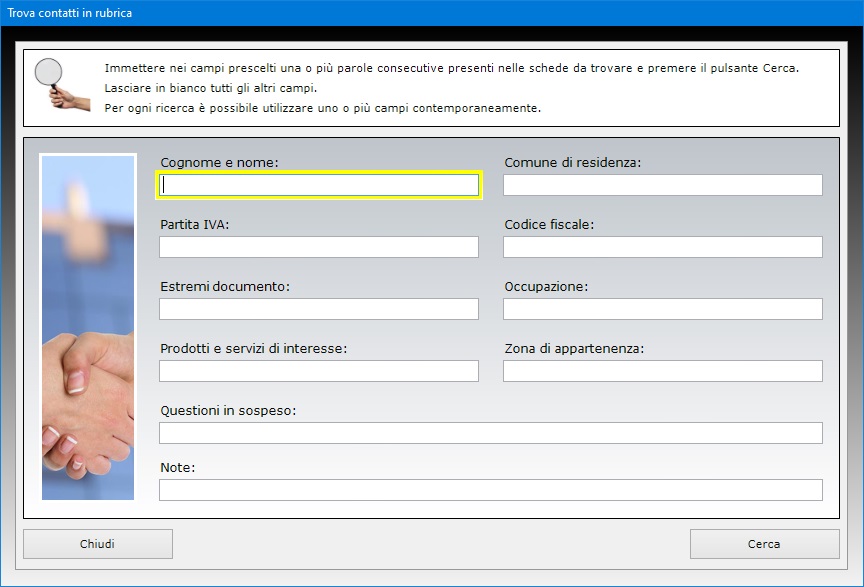Viewport: 864px width, 587px height.
Task: Select the Partita IVA input box
Action: 319,247
